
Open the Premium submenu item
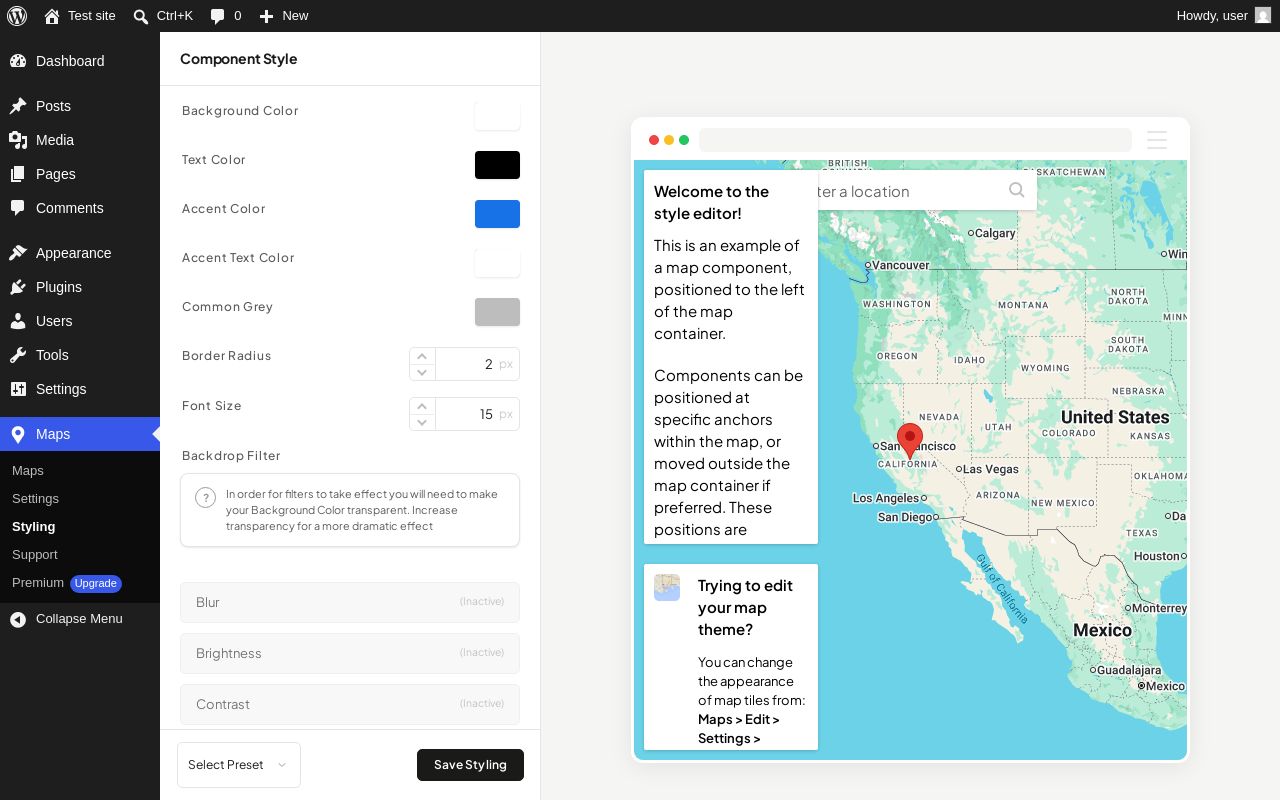pos(38,583)
